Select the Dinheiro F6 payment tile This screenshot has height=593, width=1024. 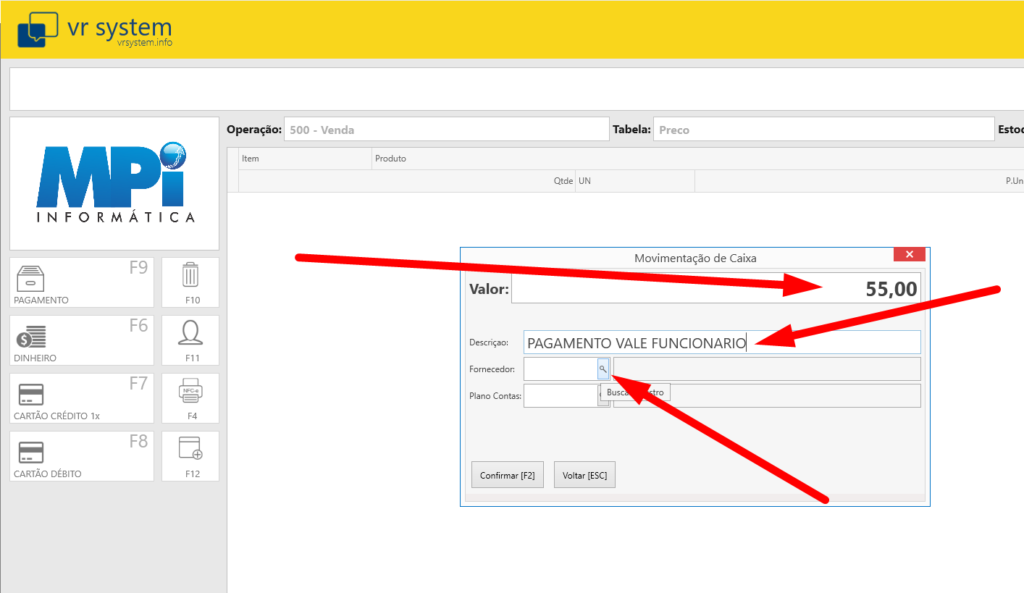pyautogui.click(x=81, y=340)
